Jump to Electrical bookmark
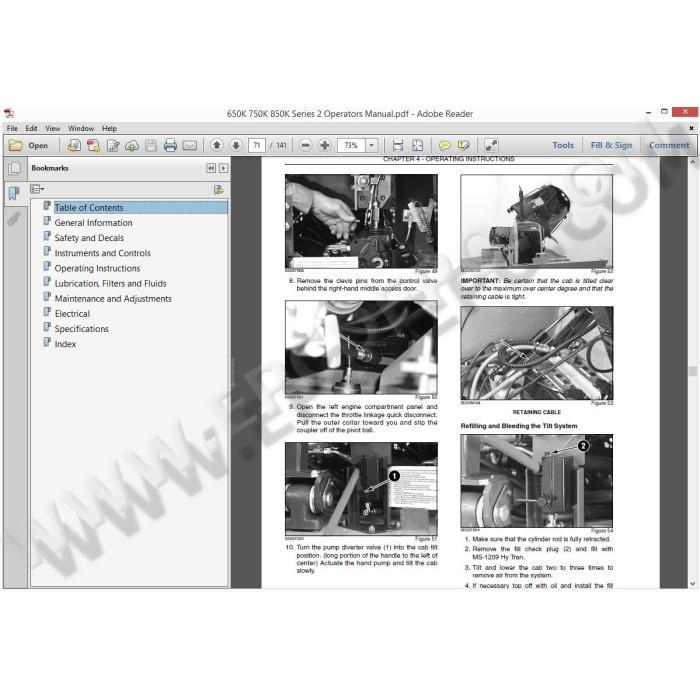700x700 pixels. [x=72, y=314]
